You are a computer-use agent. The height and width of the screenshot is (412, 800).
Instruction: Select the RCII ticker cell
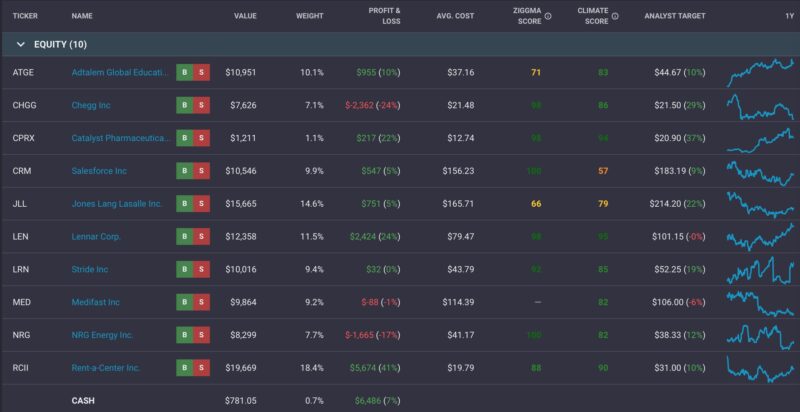point(21,368)
